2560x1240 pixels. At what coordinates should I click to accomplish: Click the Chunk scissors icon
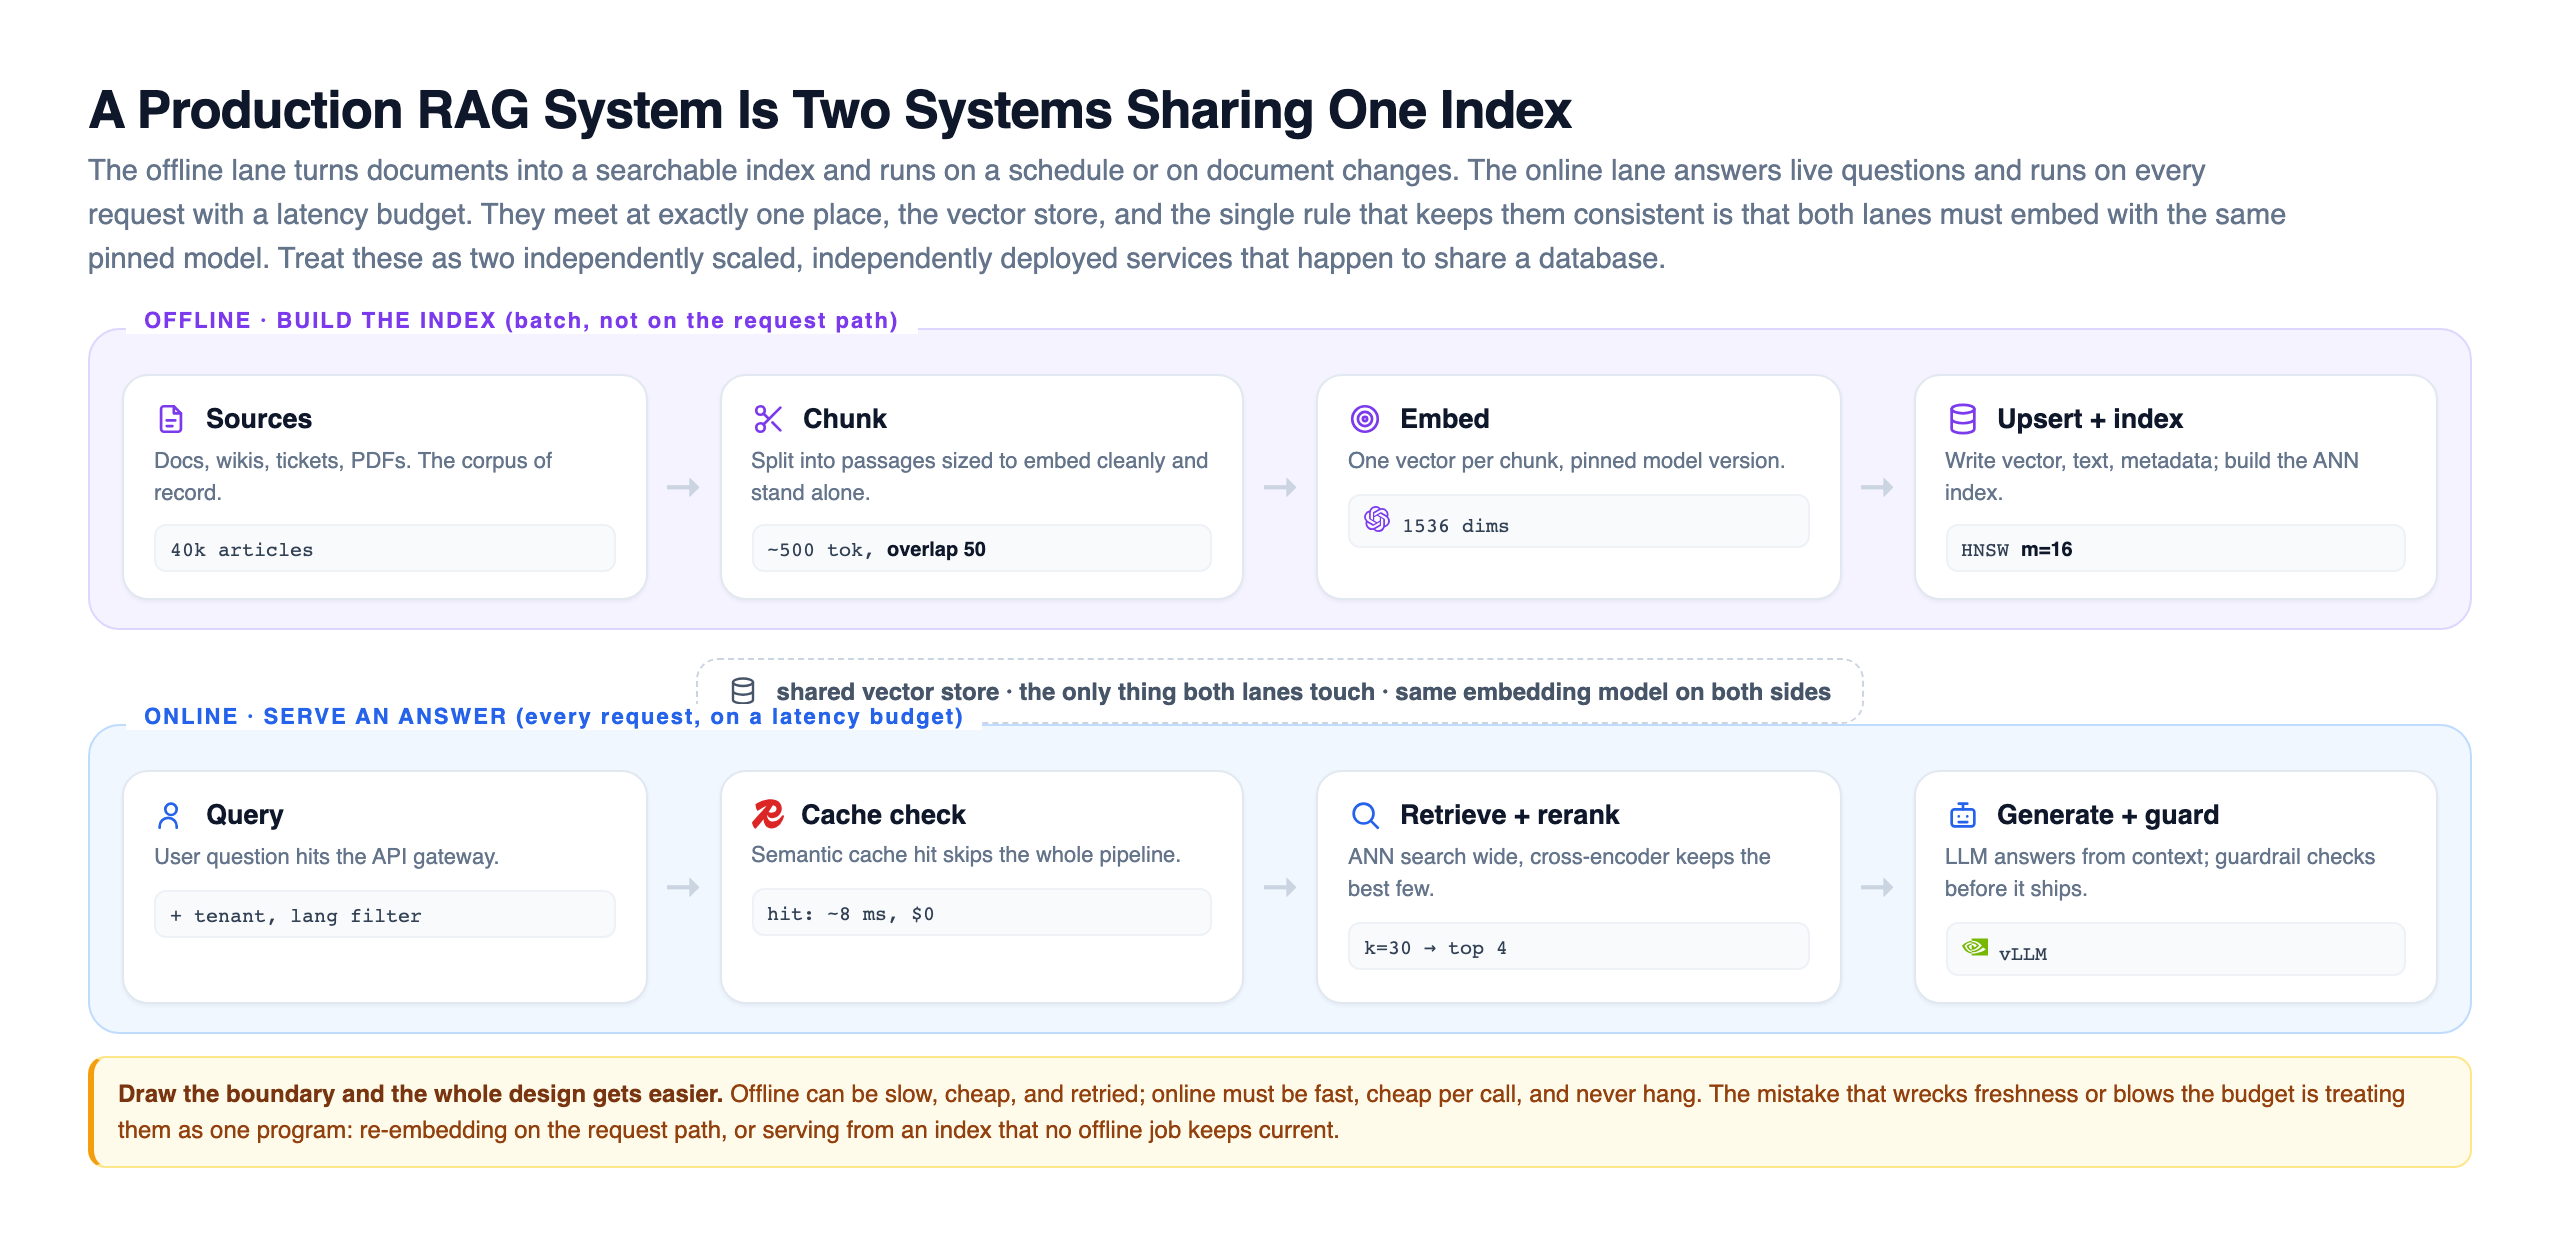coord(768,419)
